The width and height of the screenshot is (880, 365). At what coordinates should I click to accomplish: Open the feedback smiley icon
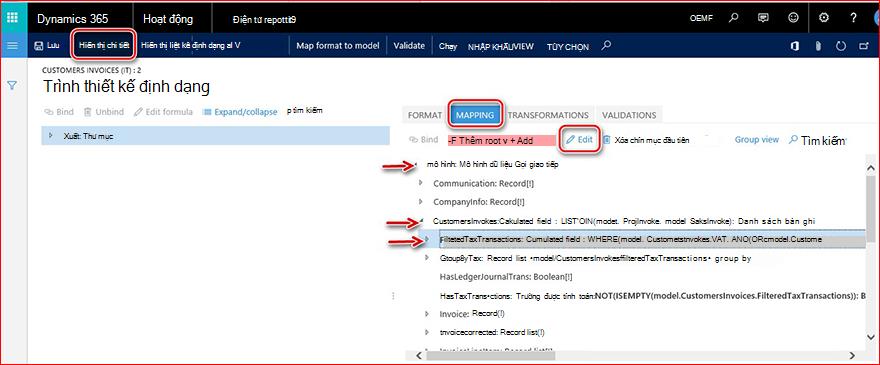793,17
